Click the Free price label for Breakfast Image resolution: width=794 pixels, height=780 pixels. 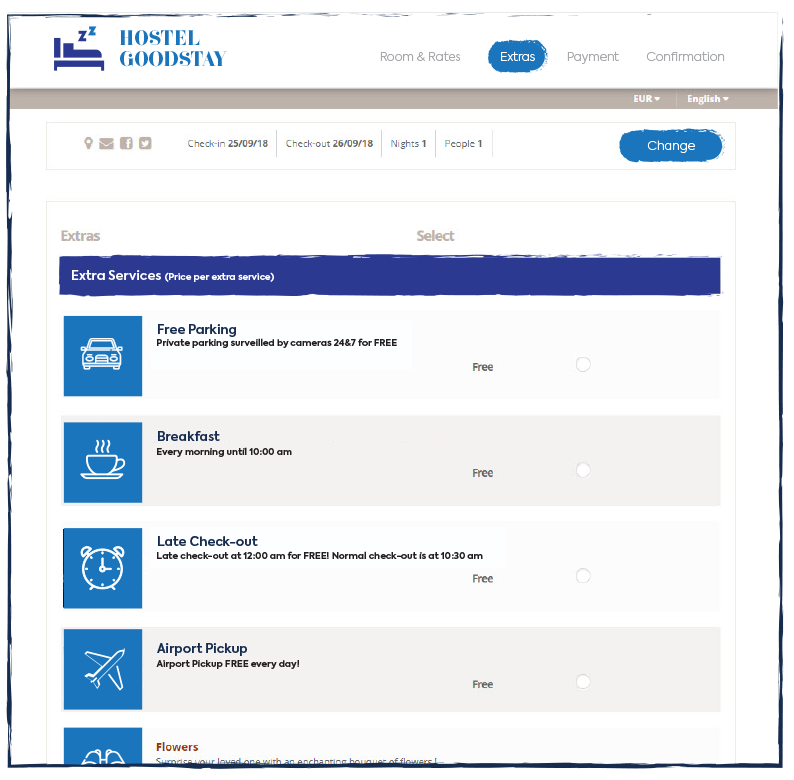coord(483,473)
